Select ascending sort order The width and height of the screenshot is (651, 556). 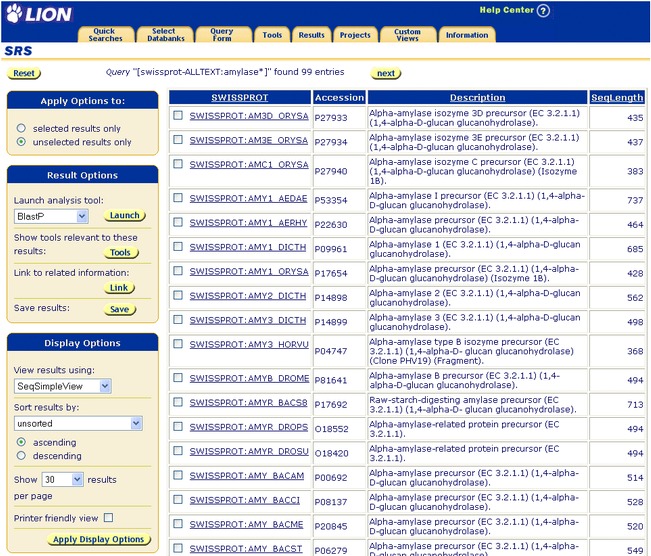(x=21, y=442)
